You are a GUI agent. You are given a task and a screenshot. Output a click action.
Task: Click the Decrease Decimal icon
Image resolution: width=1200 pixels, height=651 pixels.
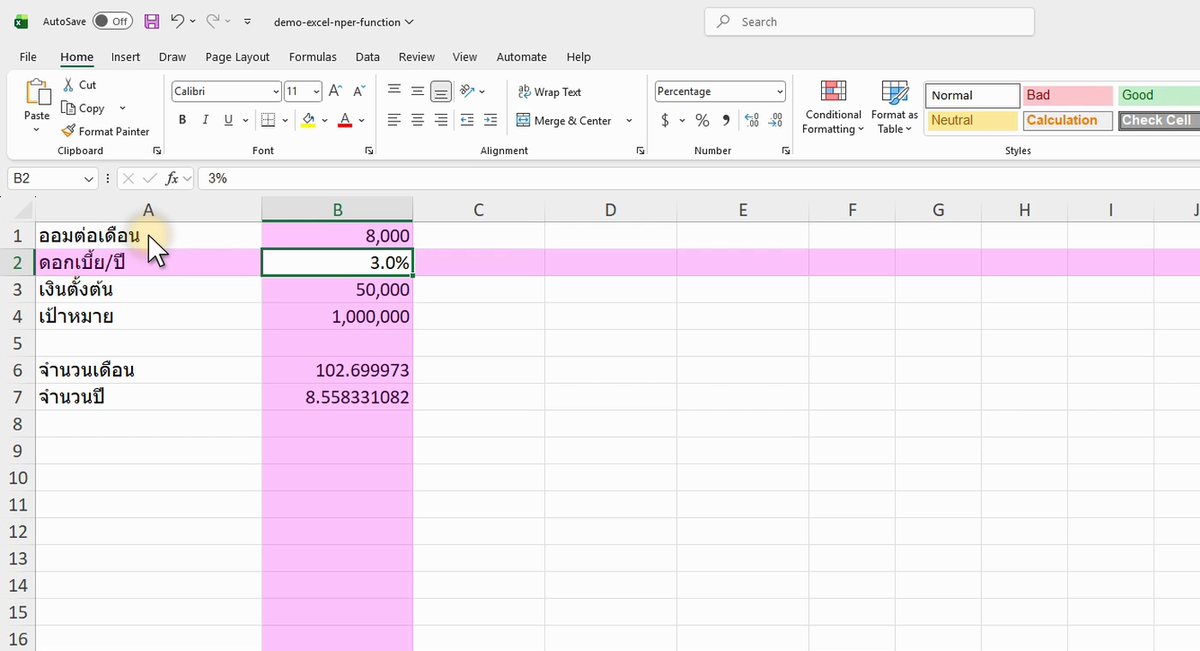tap(775, 120)
